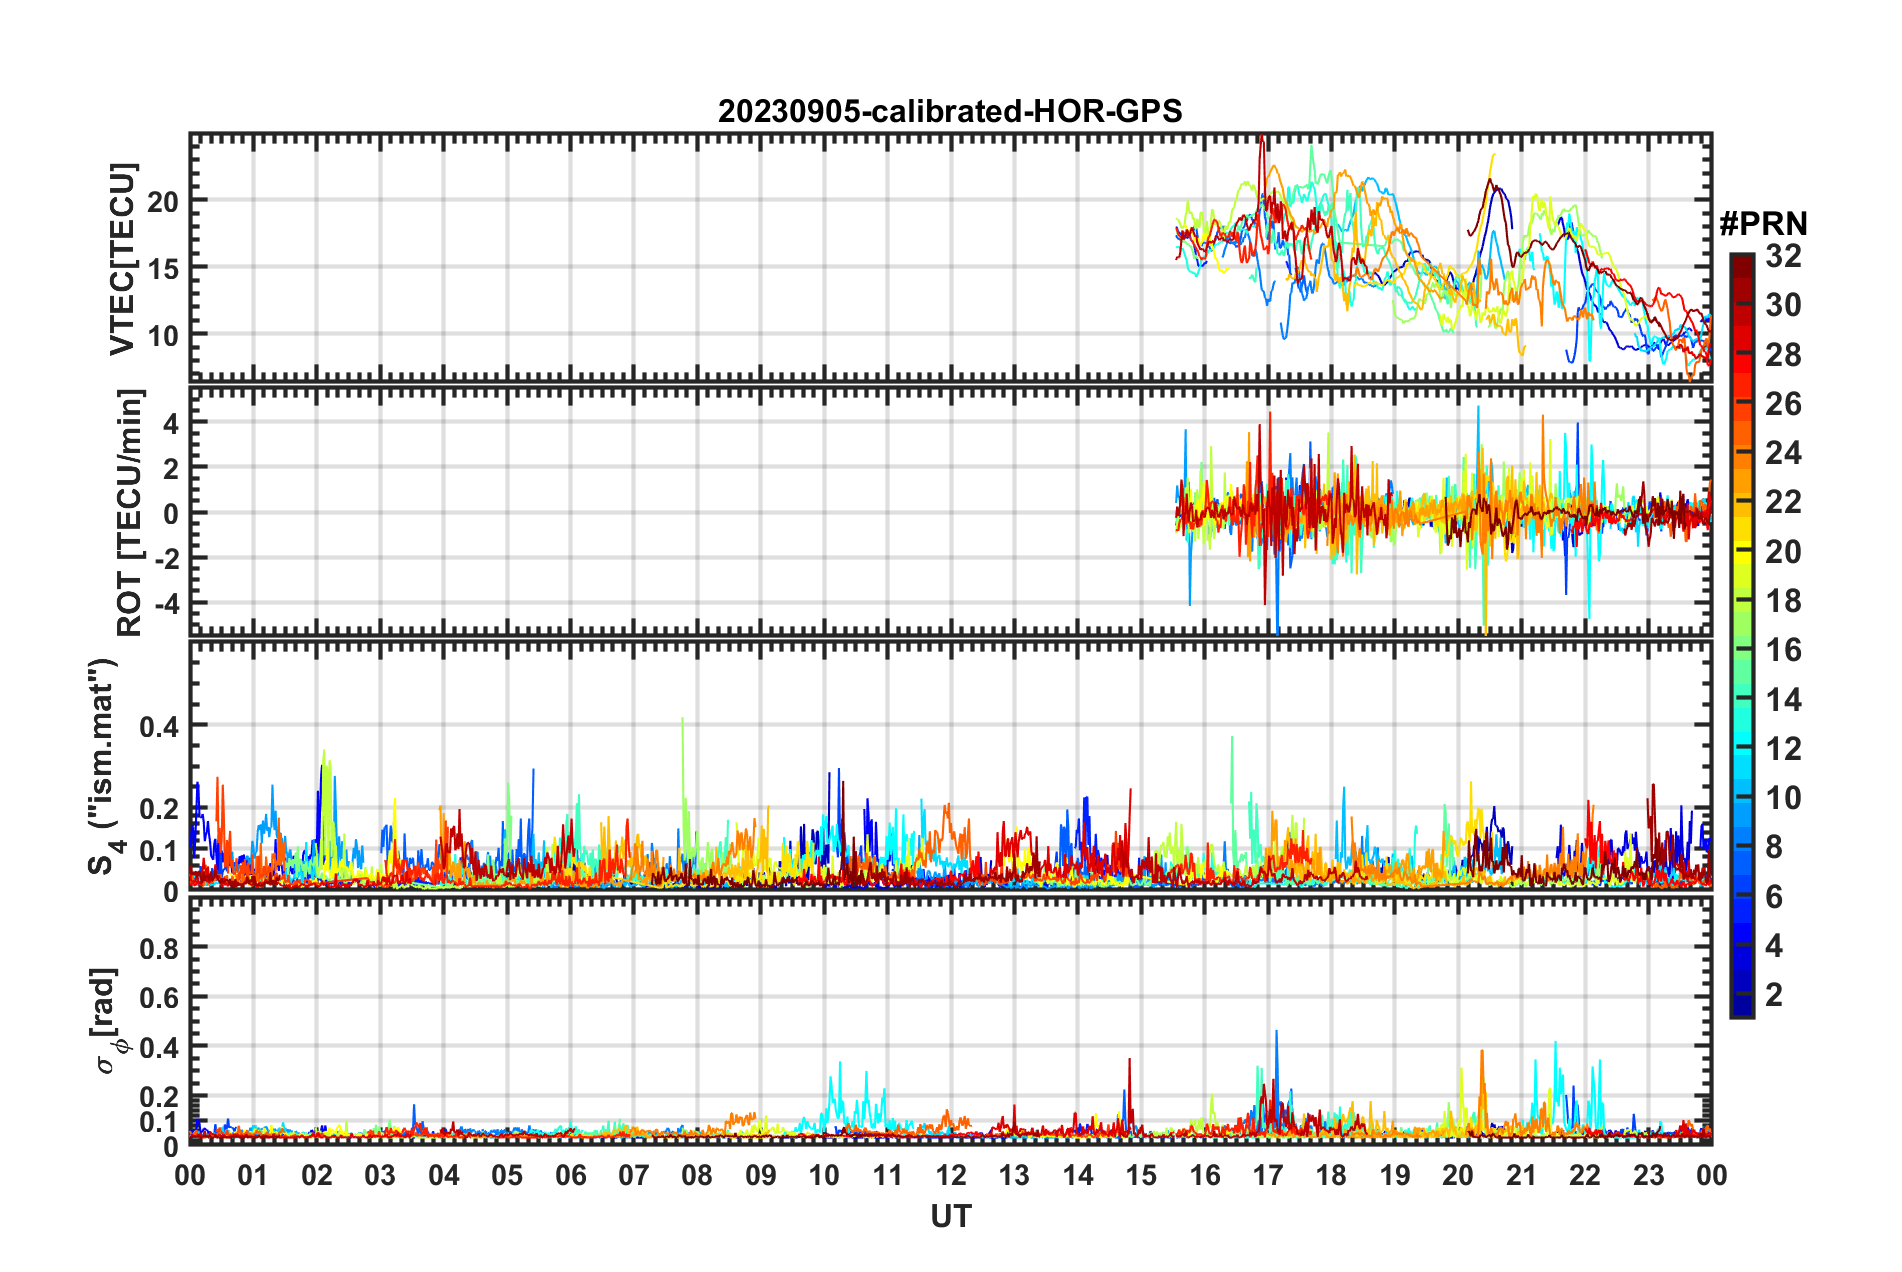This screenshot has width=1902, height=1272.
Task: Select ROT axis tick label -2
Action: click(x=168, y=559)
